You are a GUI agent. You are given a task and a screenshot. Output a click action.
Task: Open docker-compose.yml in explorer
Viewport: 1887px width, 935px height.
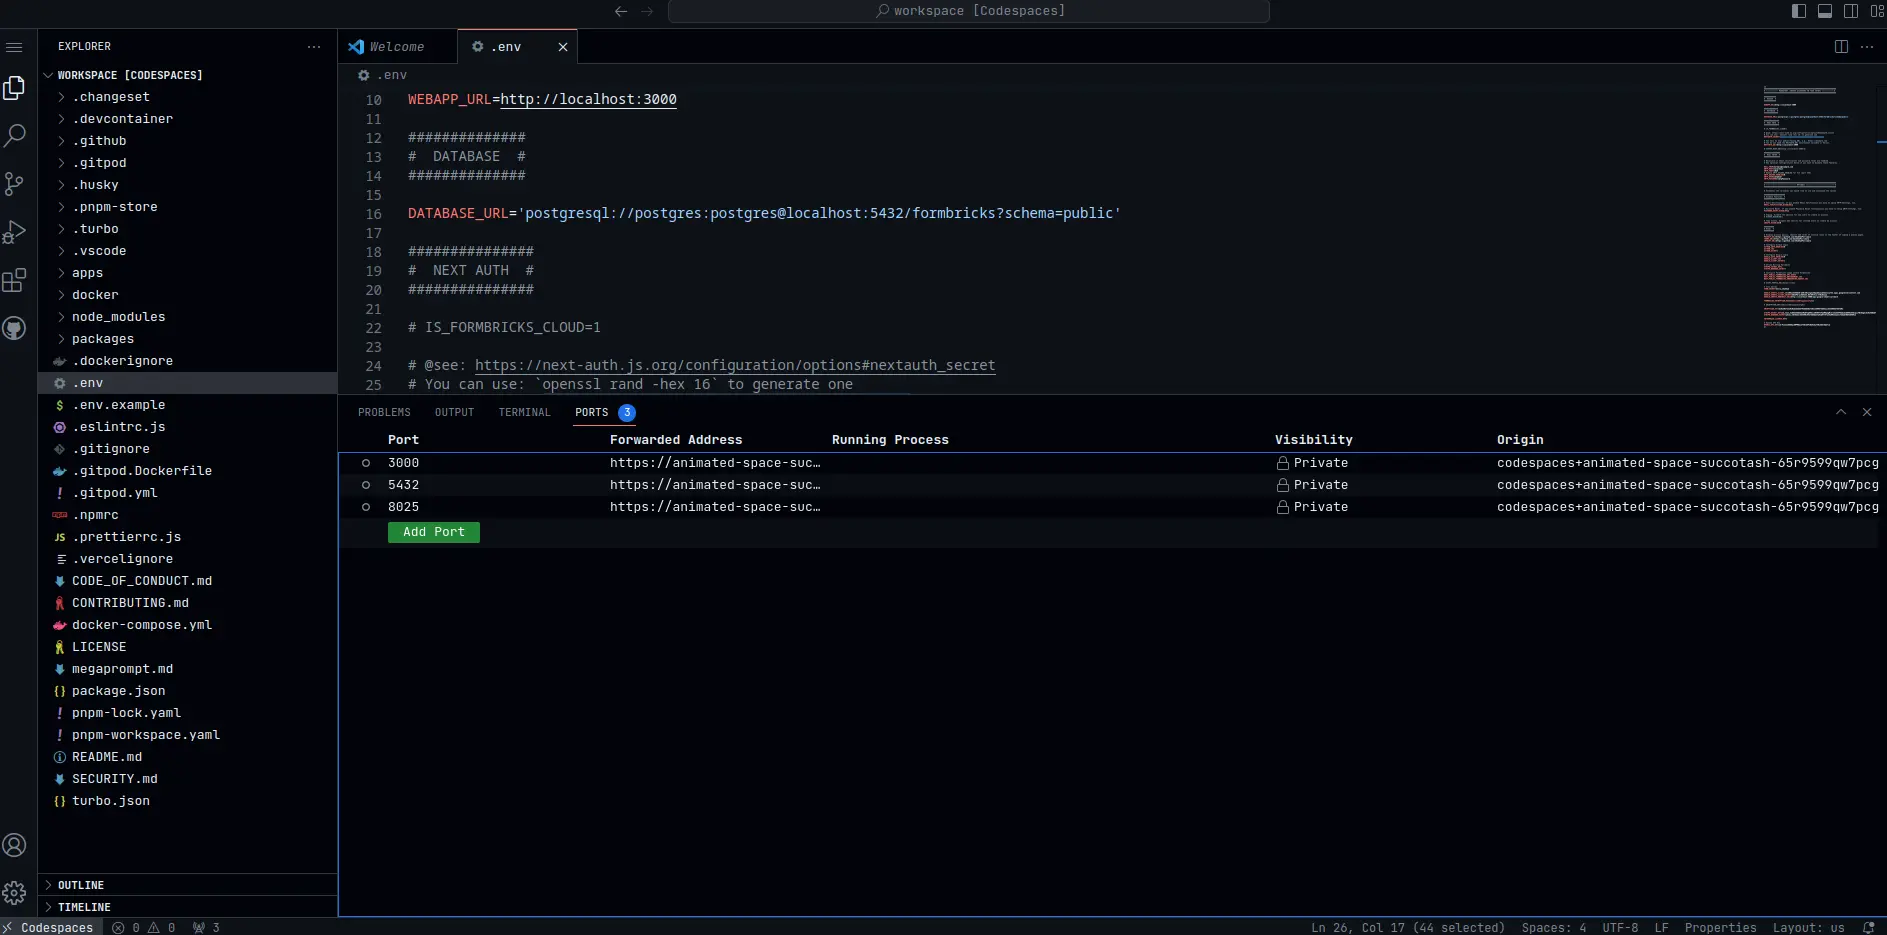click(142, 625)
